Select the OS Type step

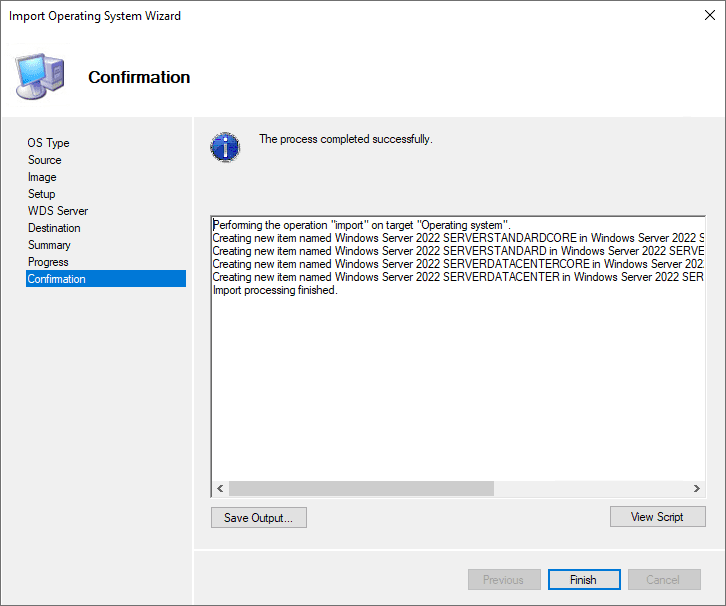[49, 143]
